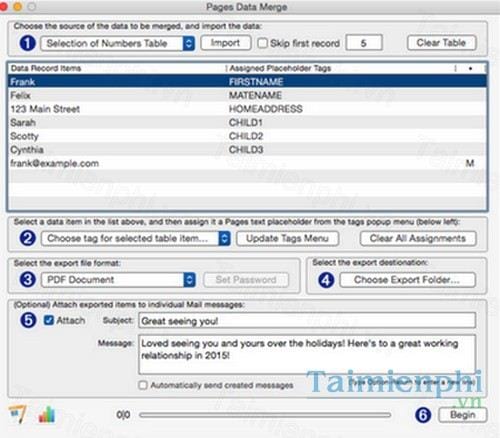Select the frank@example.com row
The height and width of the screenshot is (438, 500).
247,163
